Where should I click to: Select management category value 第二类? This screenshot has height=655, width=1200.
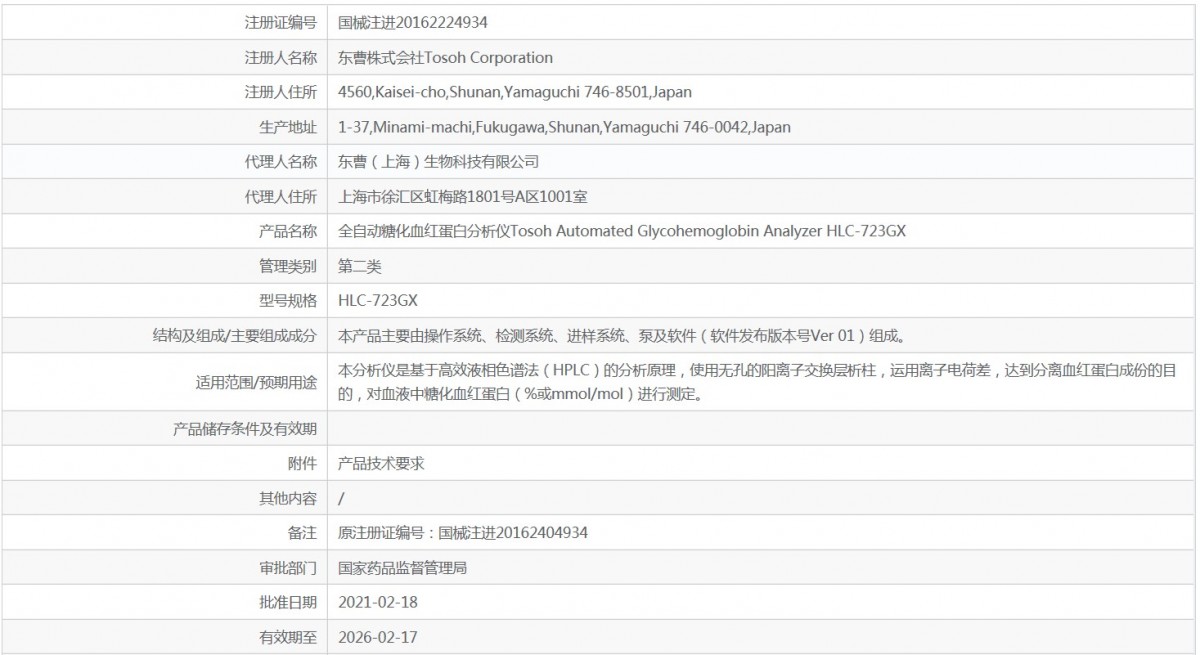(x=360, y=266)
